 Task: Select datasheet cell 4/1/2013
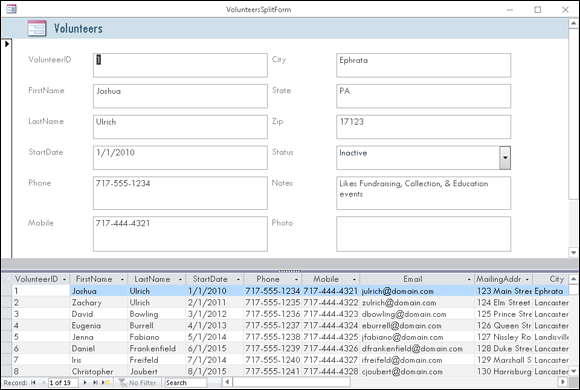coord(215,326)
